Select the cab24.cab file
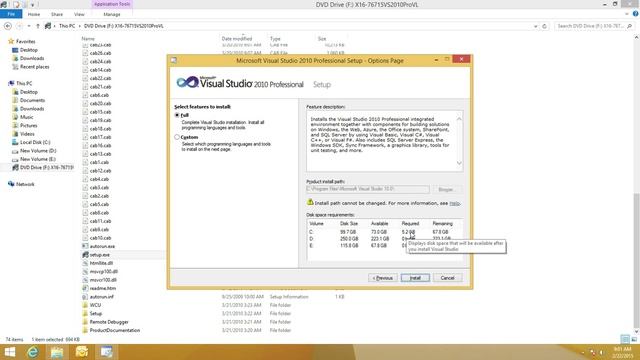Screen dimensions: 640x360 tap(100, 61)
